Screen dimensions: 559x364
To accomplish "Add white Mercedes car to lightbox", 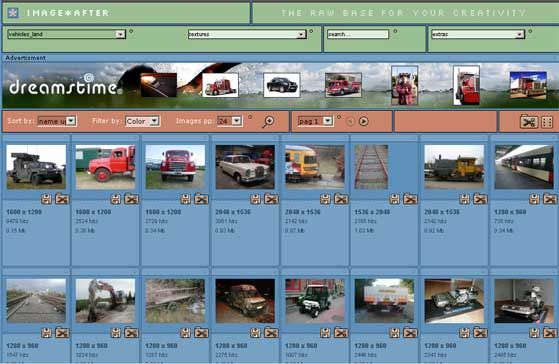I will 271,199.
